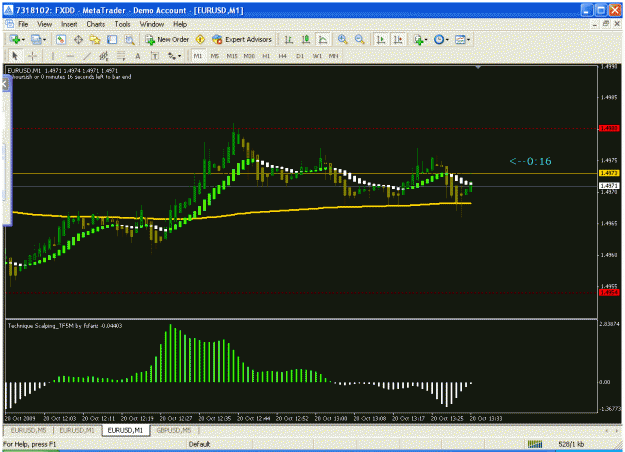The height and width of the screenshot is (452, 625).
Task: Select the Vertical Line tool
Action: tap(53, 56)
